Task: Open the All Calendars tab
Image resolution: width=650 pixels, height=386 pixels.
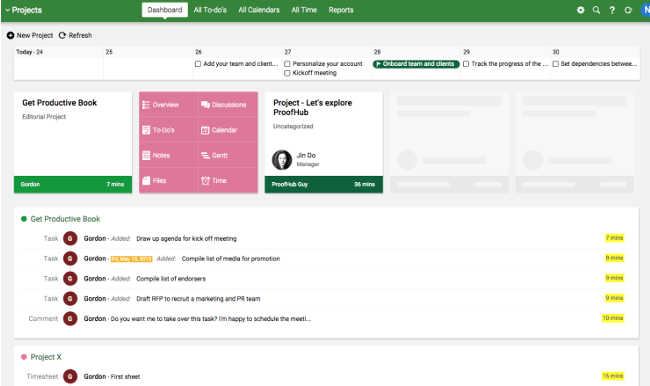Action: tap(259, 10)
